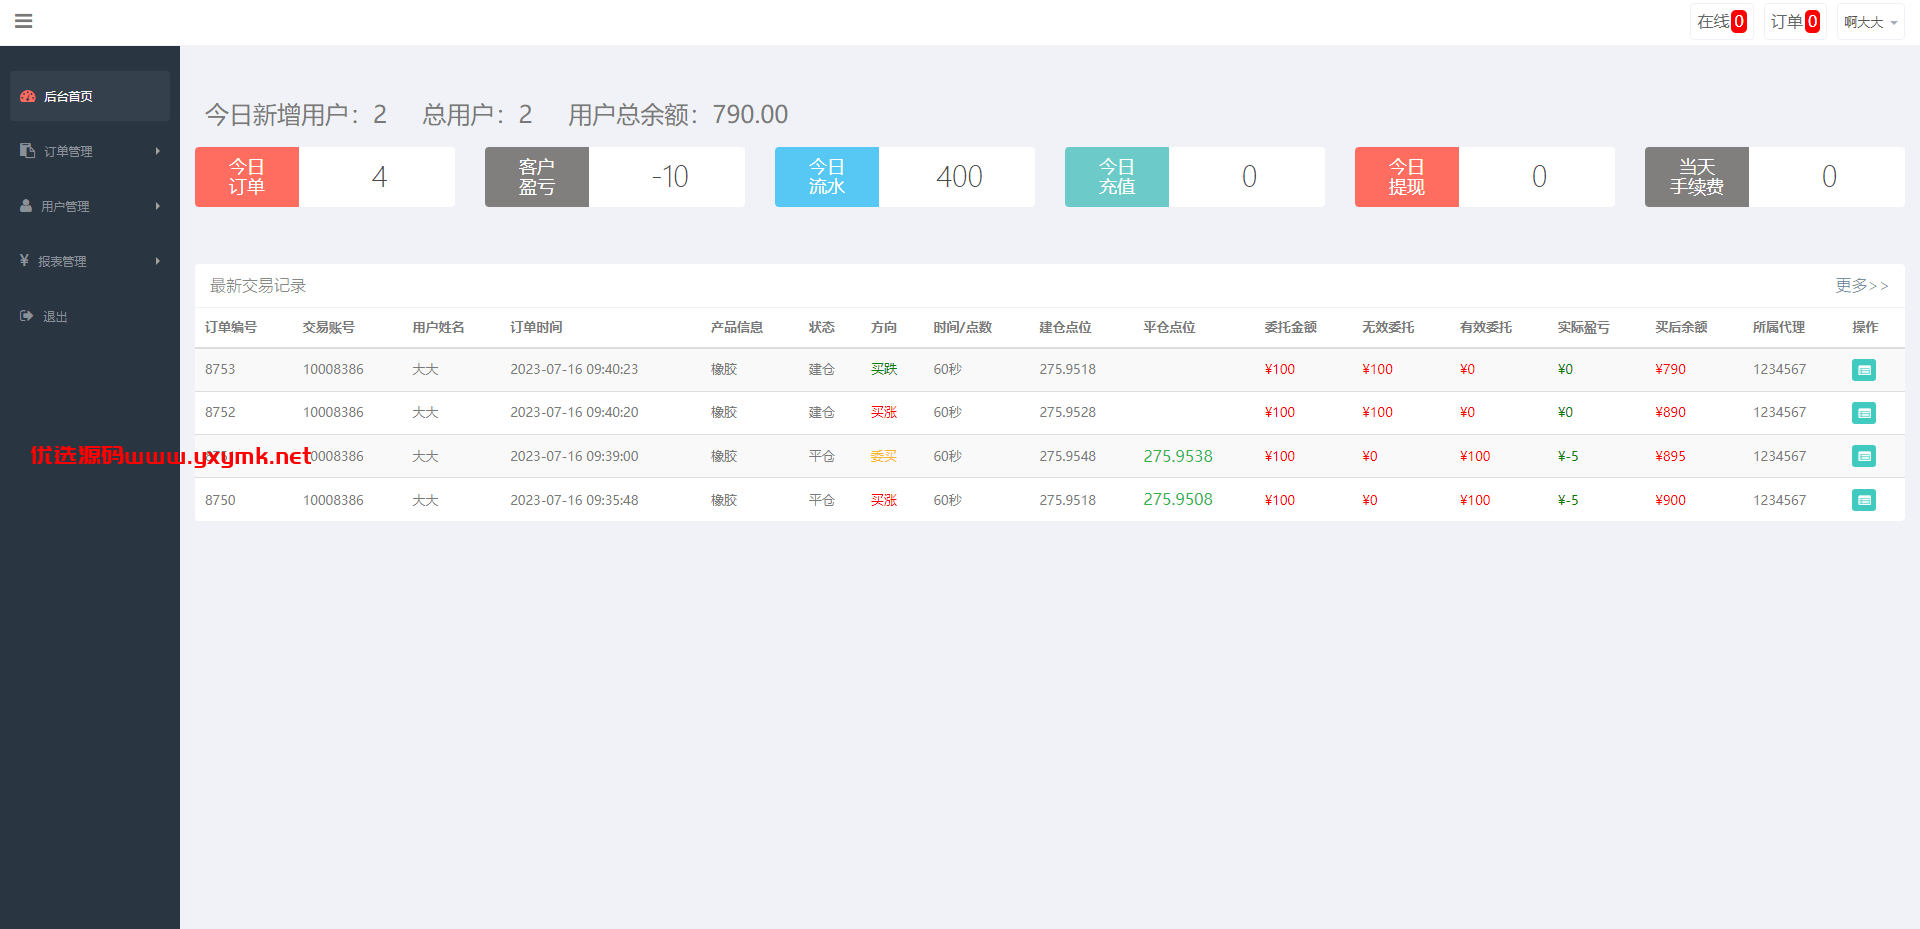1920x929 pixels.
Task: Click 订单时间 column header
Action: (536, 327)
